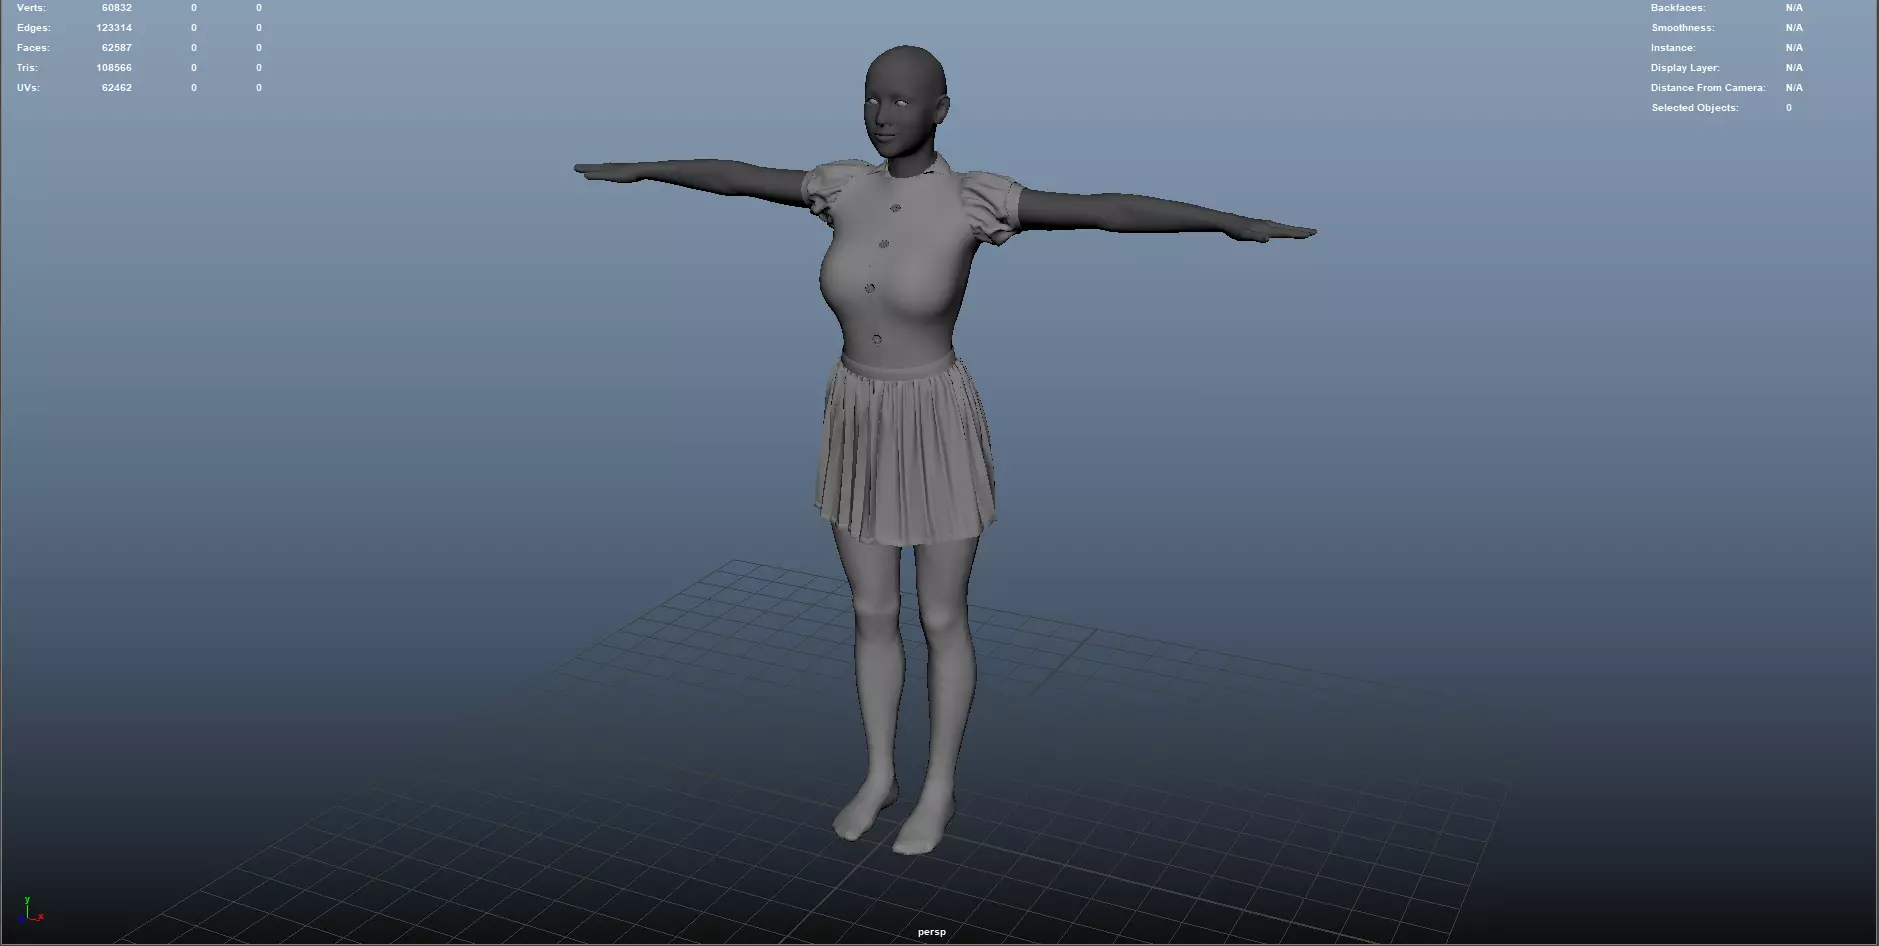The height and width of the screenshot is (946, 1879).
Task: Click the "UVs:" heads-up display label
Action: point(28,88)
